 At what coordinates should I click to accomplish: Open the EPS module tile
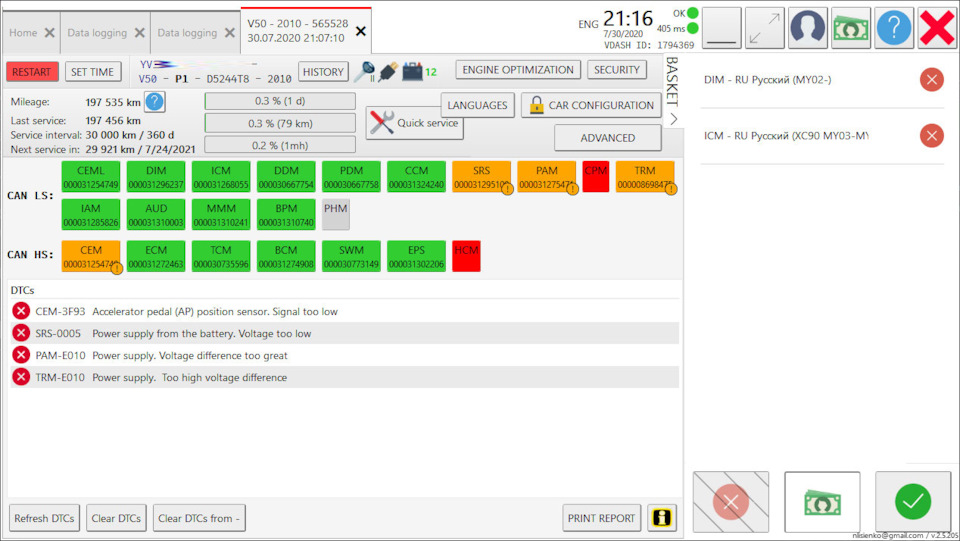(x=416, y=256)
